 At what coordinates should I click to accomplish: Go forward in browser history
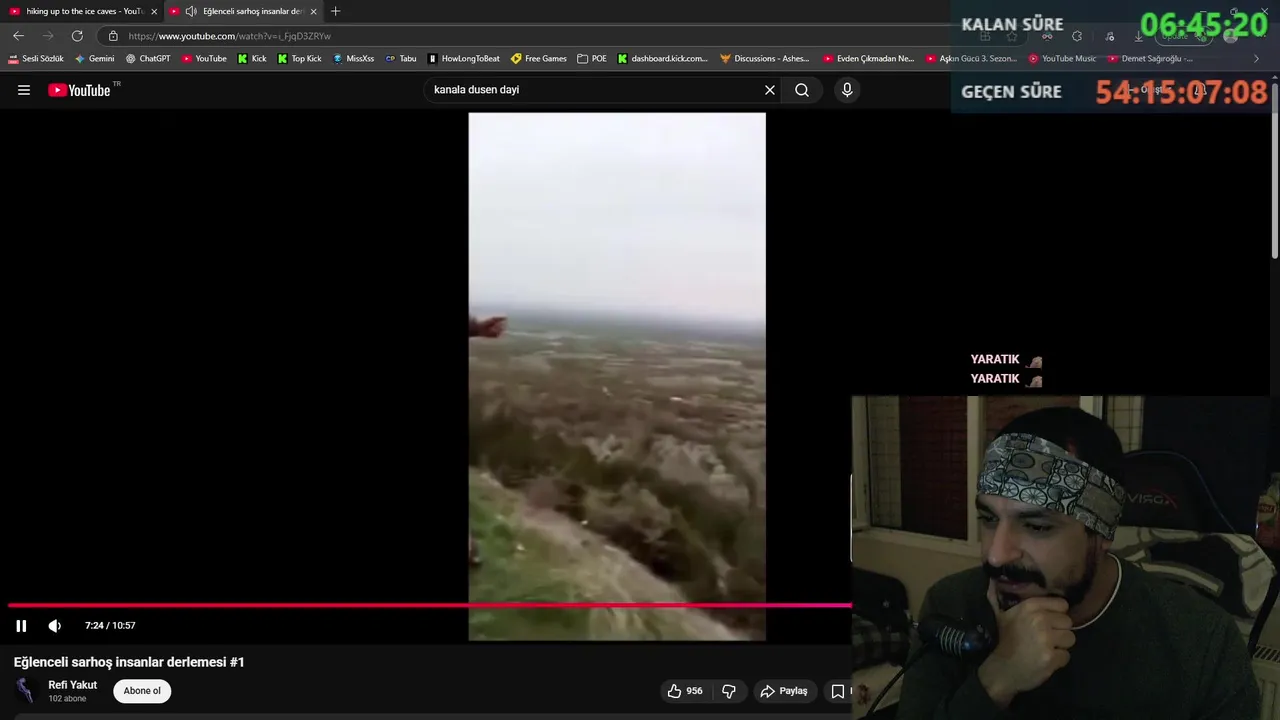coord(47,36)
